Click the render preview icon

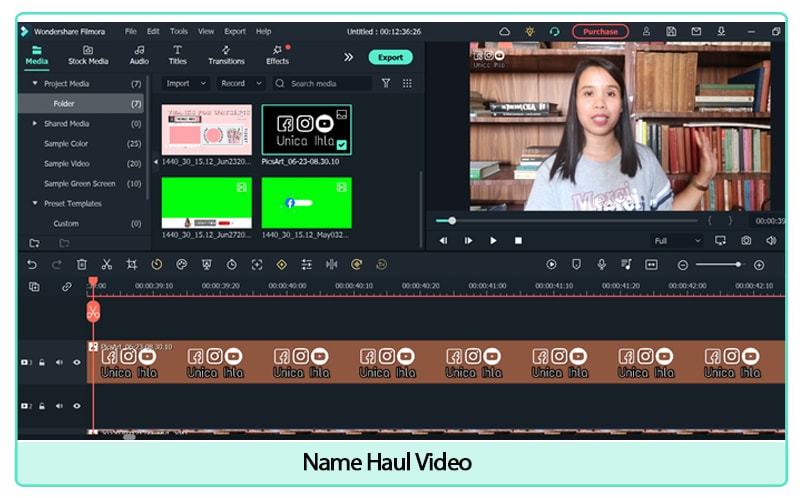[x=552, y=264]
